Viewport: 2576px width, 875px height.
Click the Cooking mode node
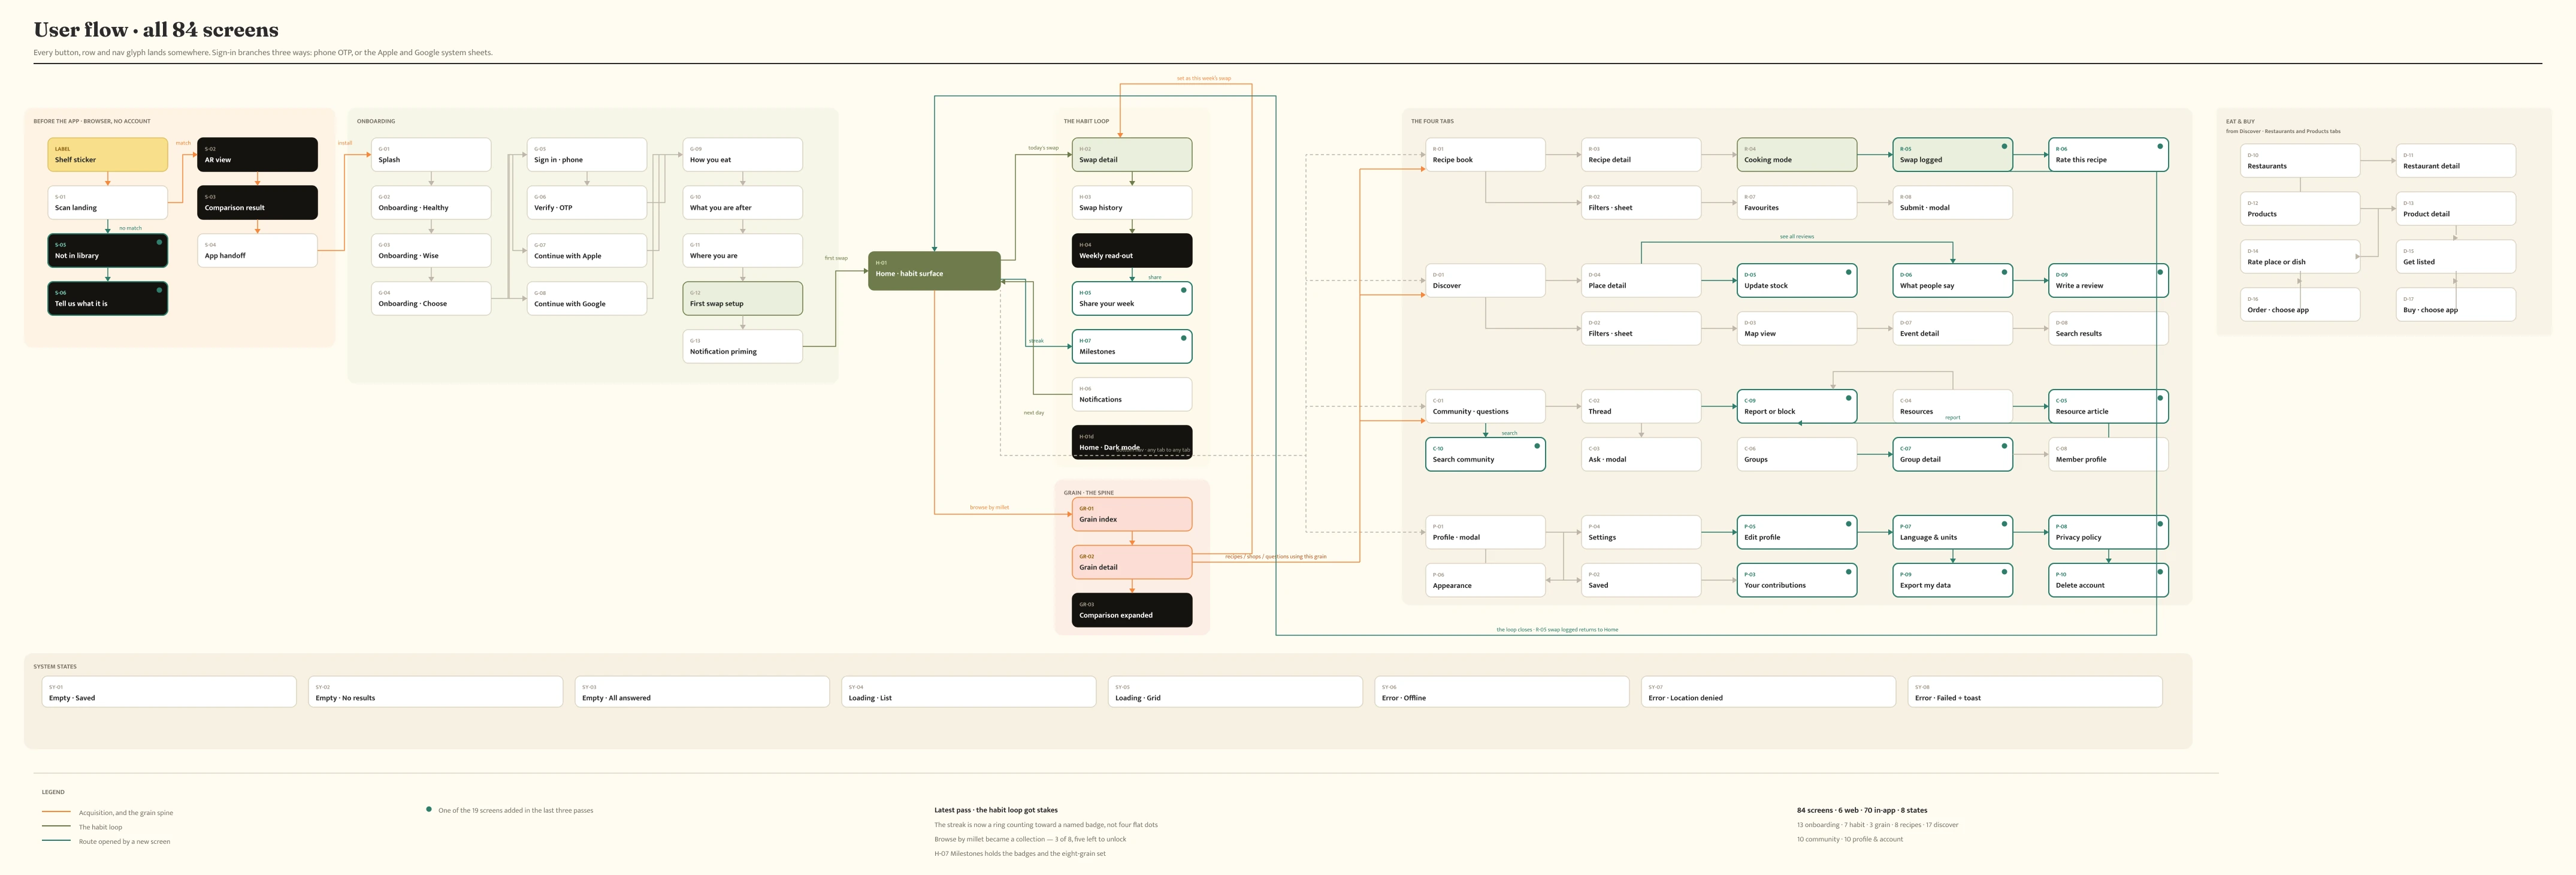pos(1797,155)
